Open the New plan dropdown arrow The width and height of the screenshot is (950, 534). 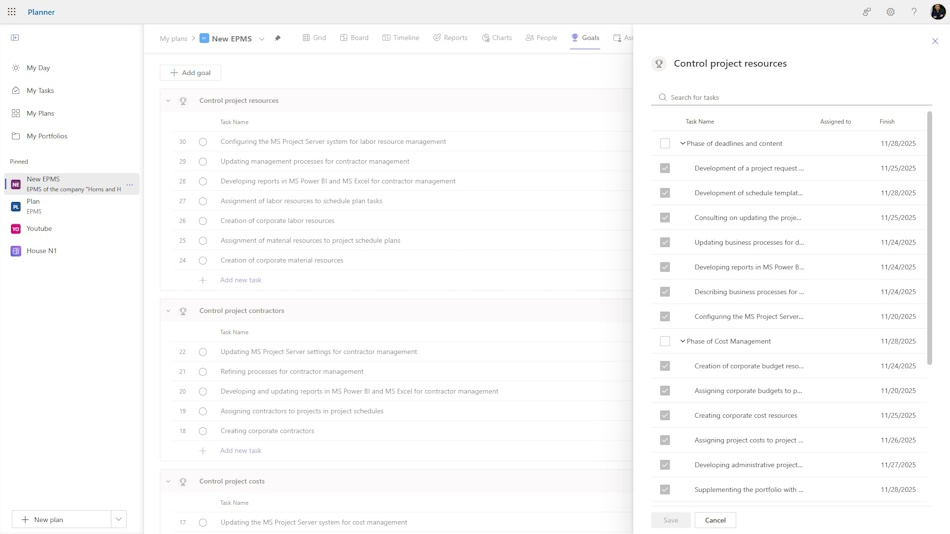point(119,519)
